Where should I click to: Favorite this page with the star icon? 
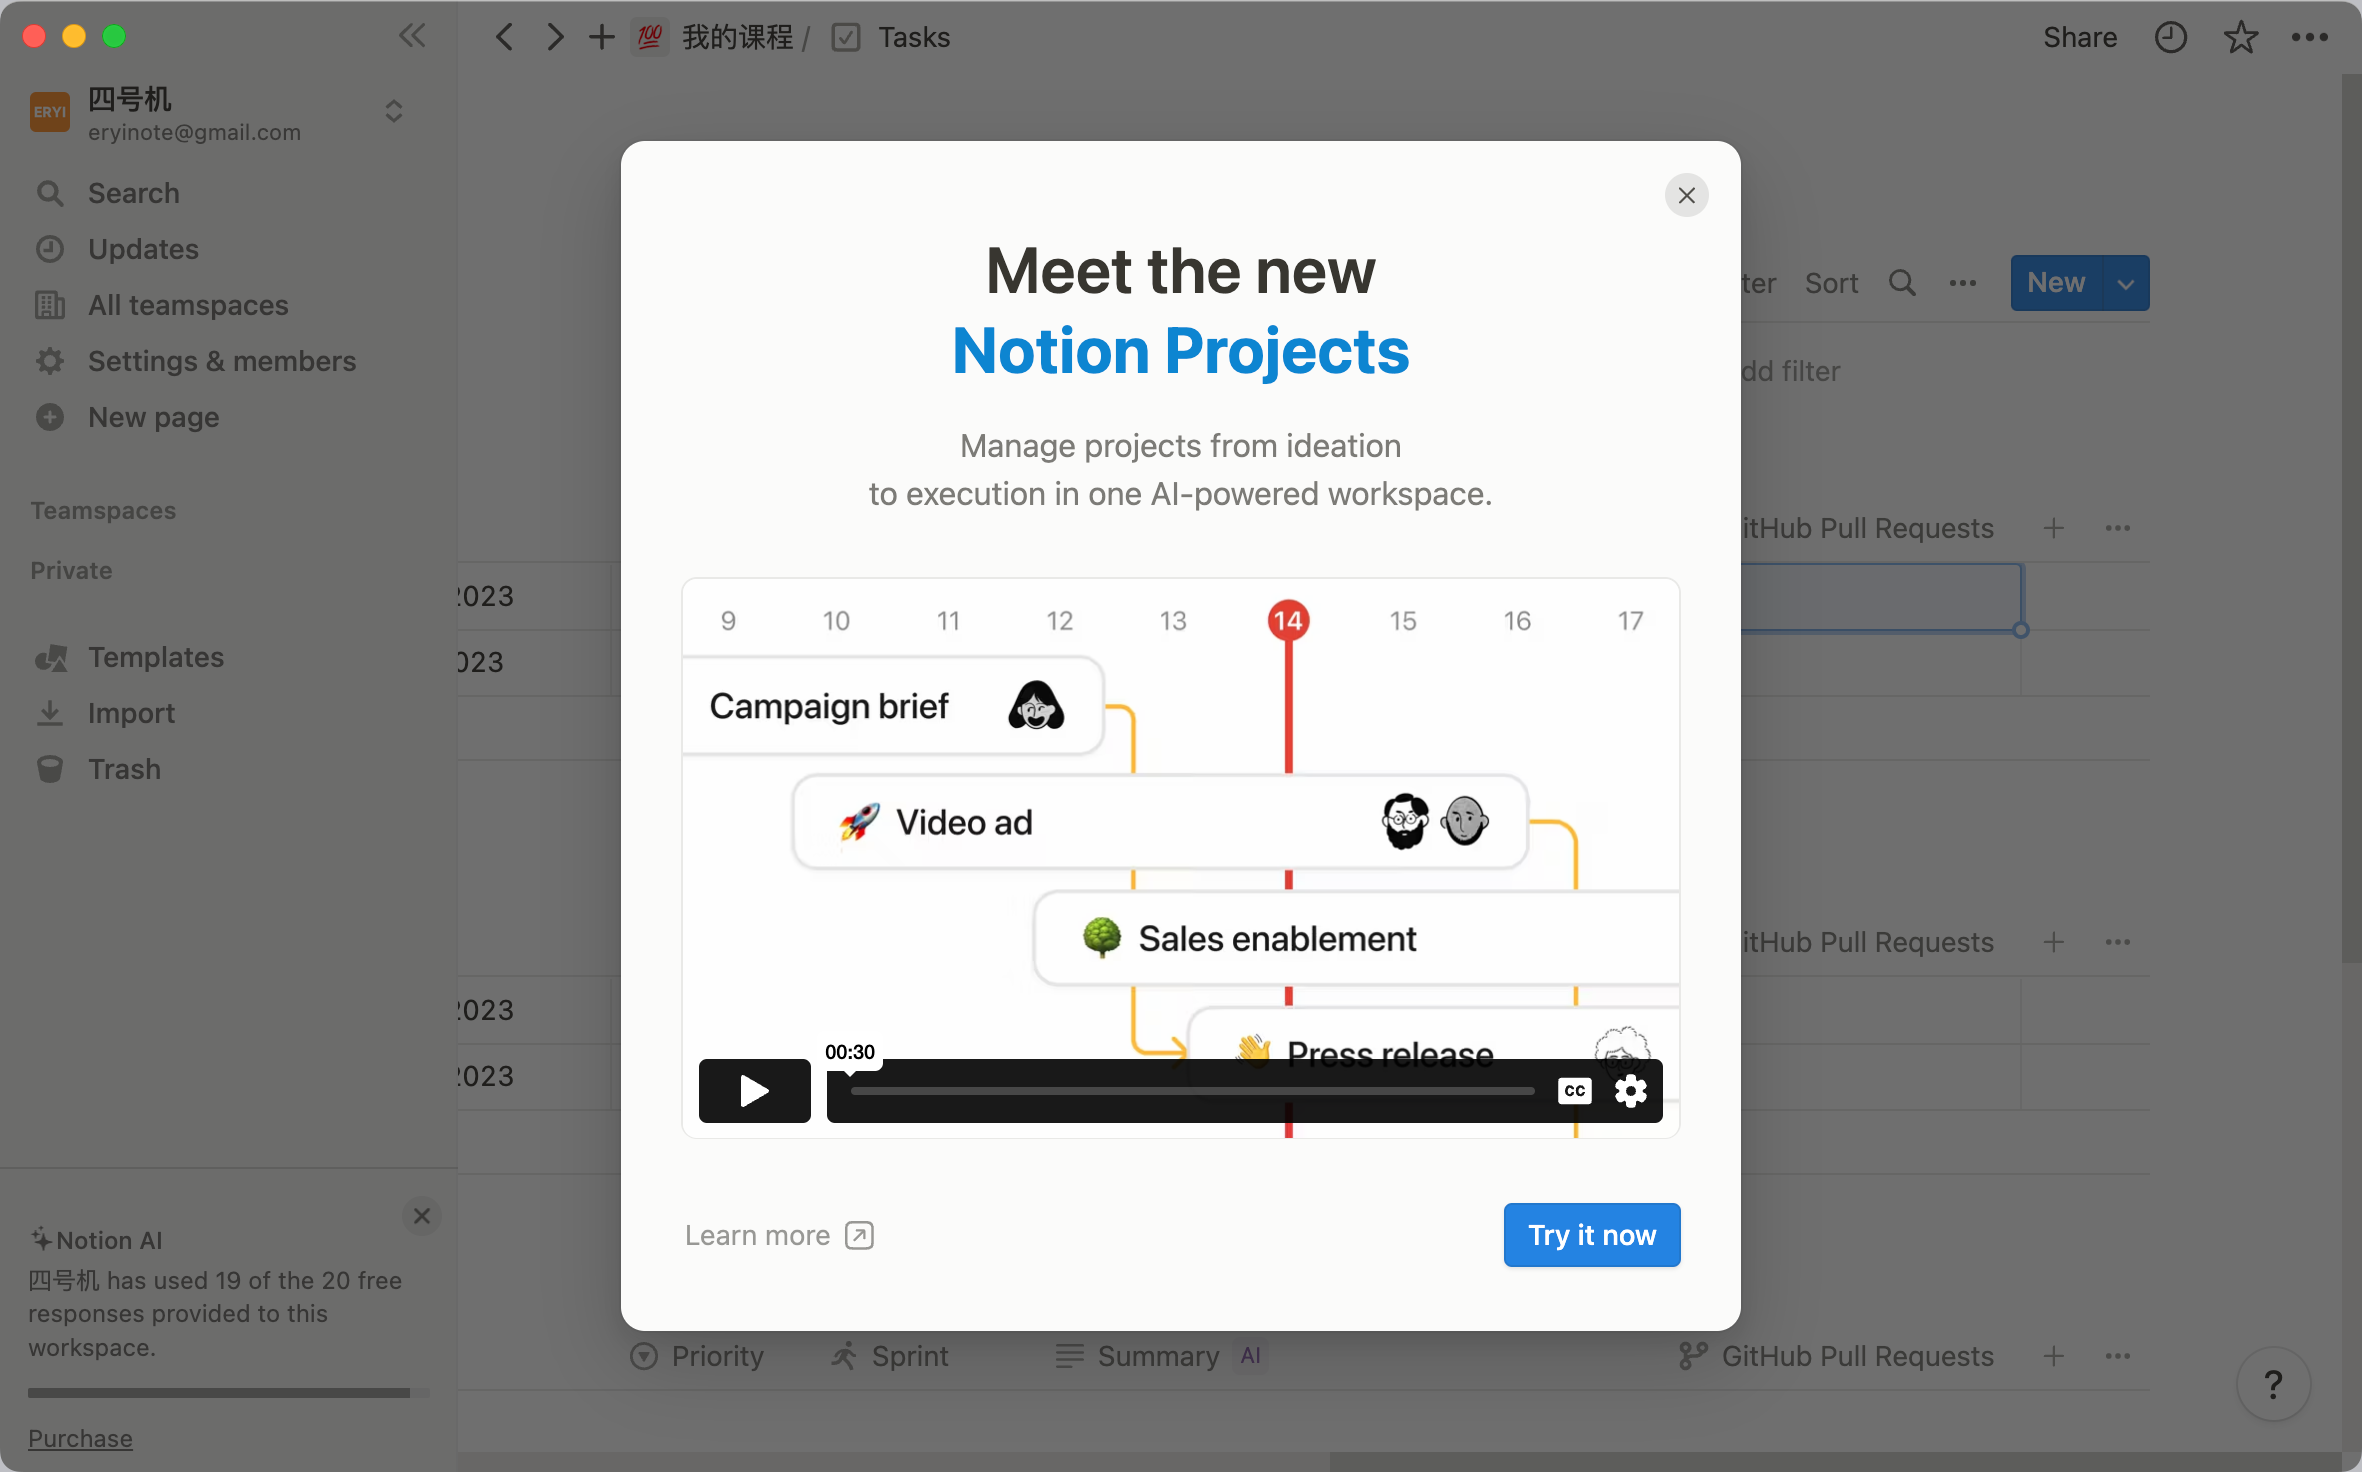click(2241, 37)
